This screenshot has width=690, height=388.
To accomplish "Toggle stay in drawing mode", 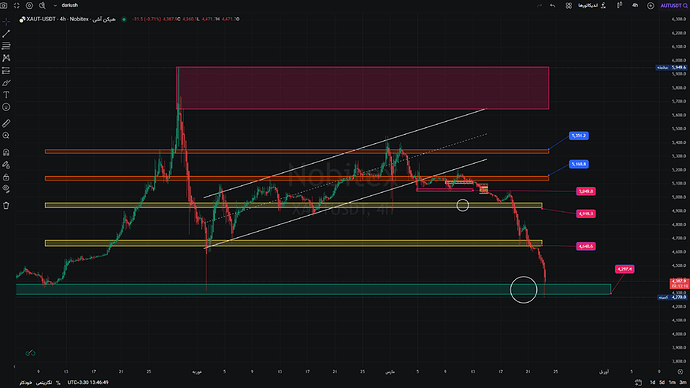I will pyautogui.click(x=6, y=165).
